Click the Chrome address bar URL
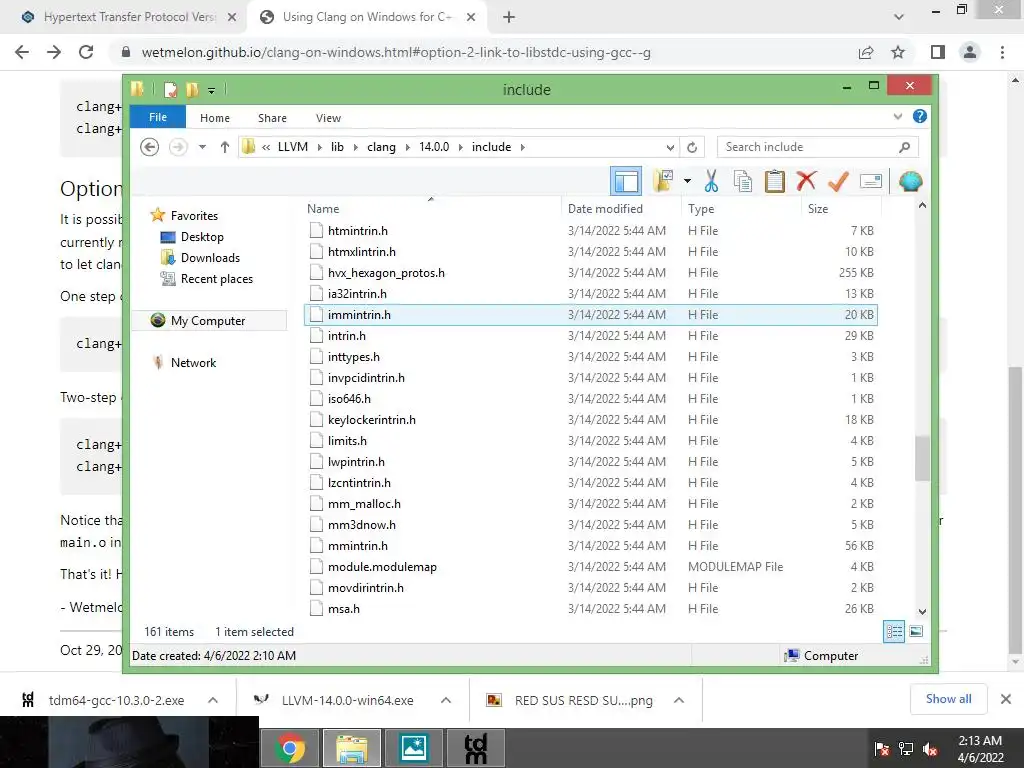This screenshot has width=1024, height=768. [x=396, y=52]
